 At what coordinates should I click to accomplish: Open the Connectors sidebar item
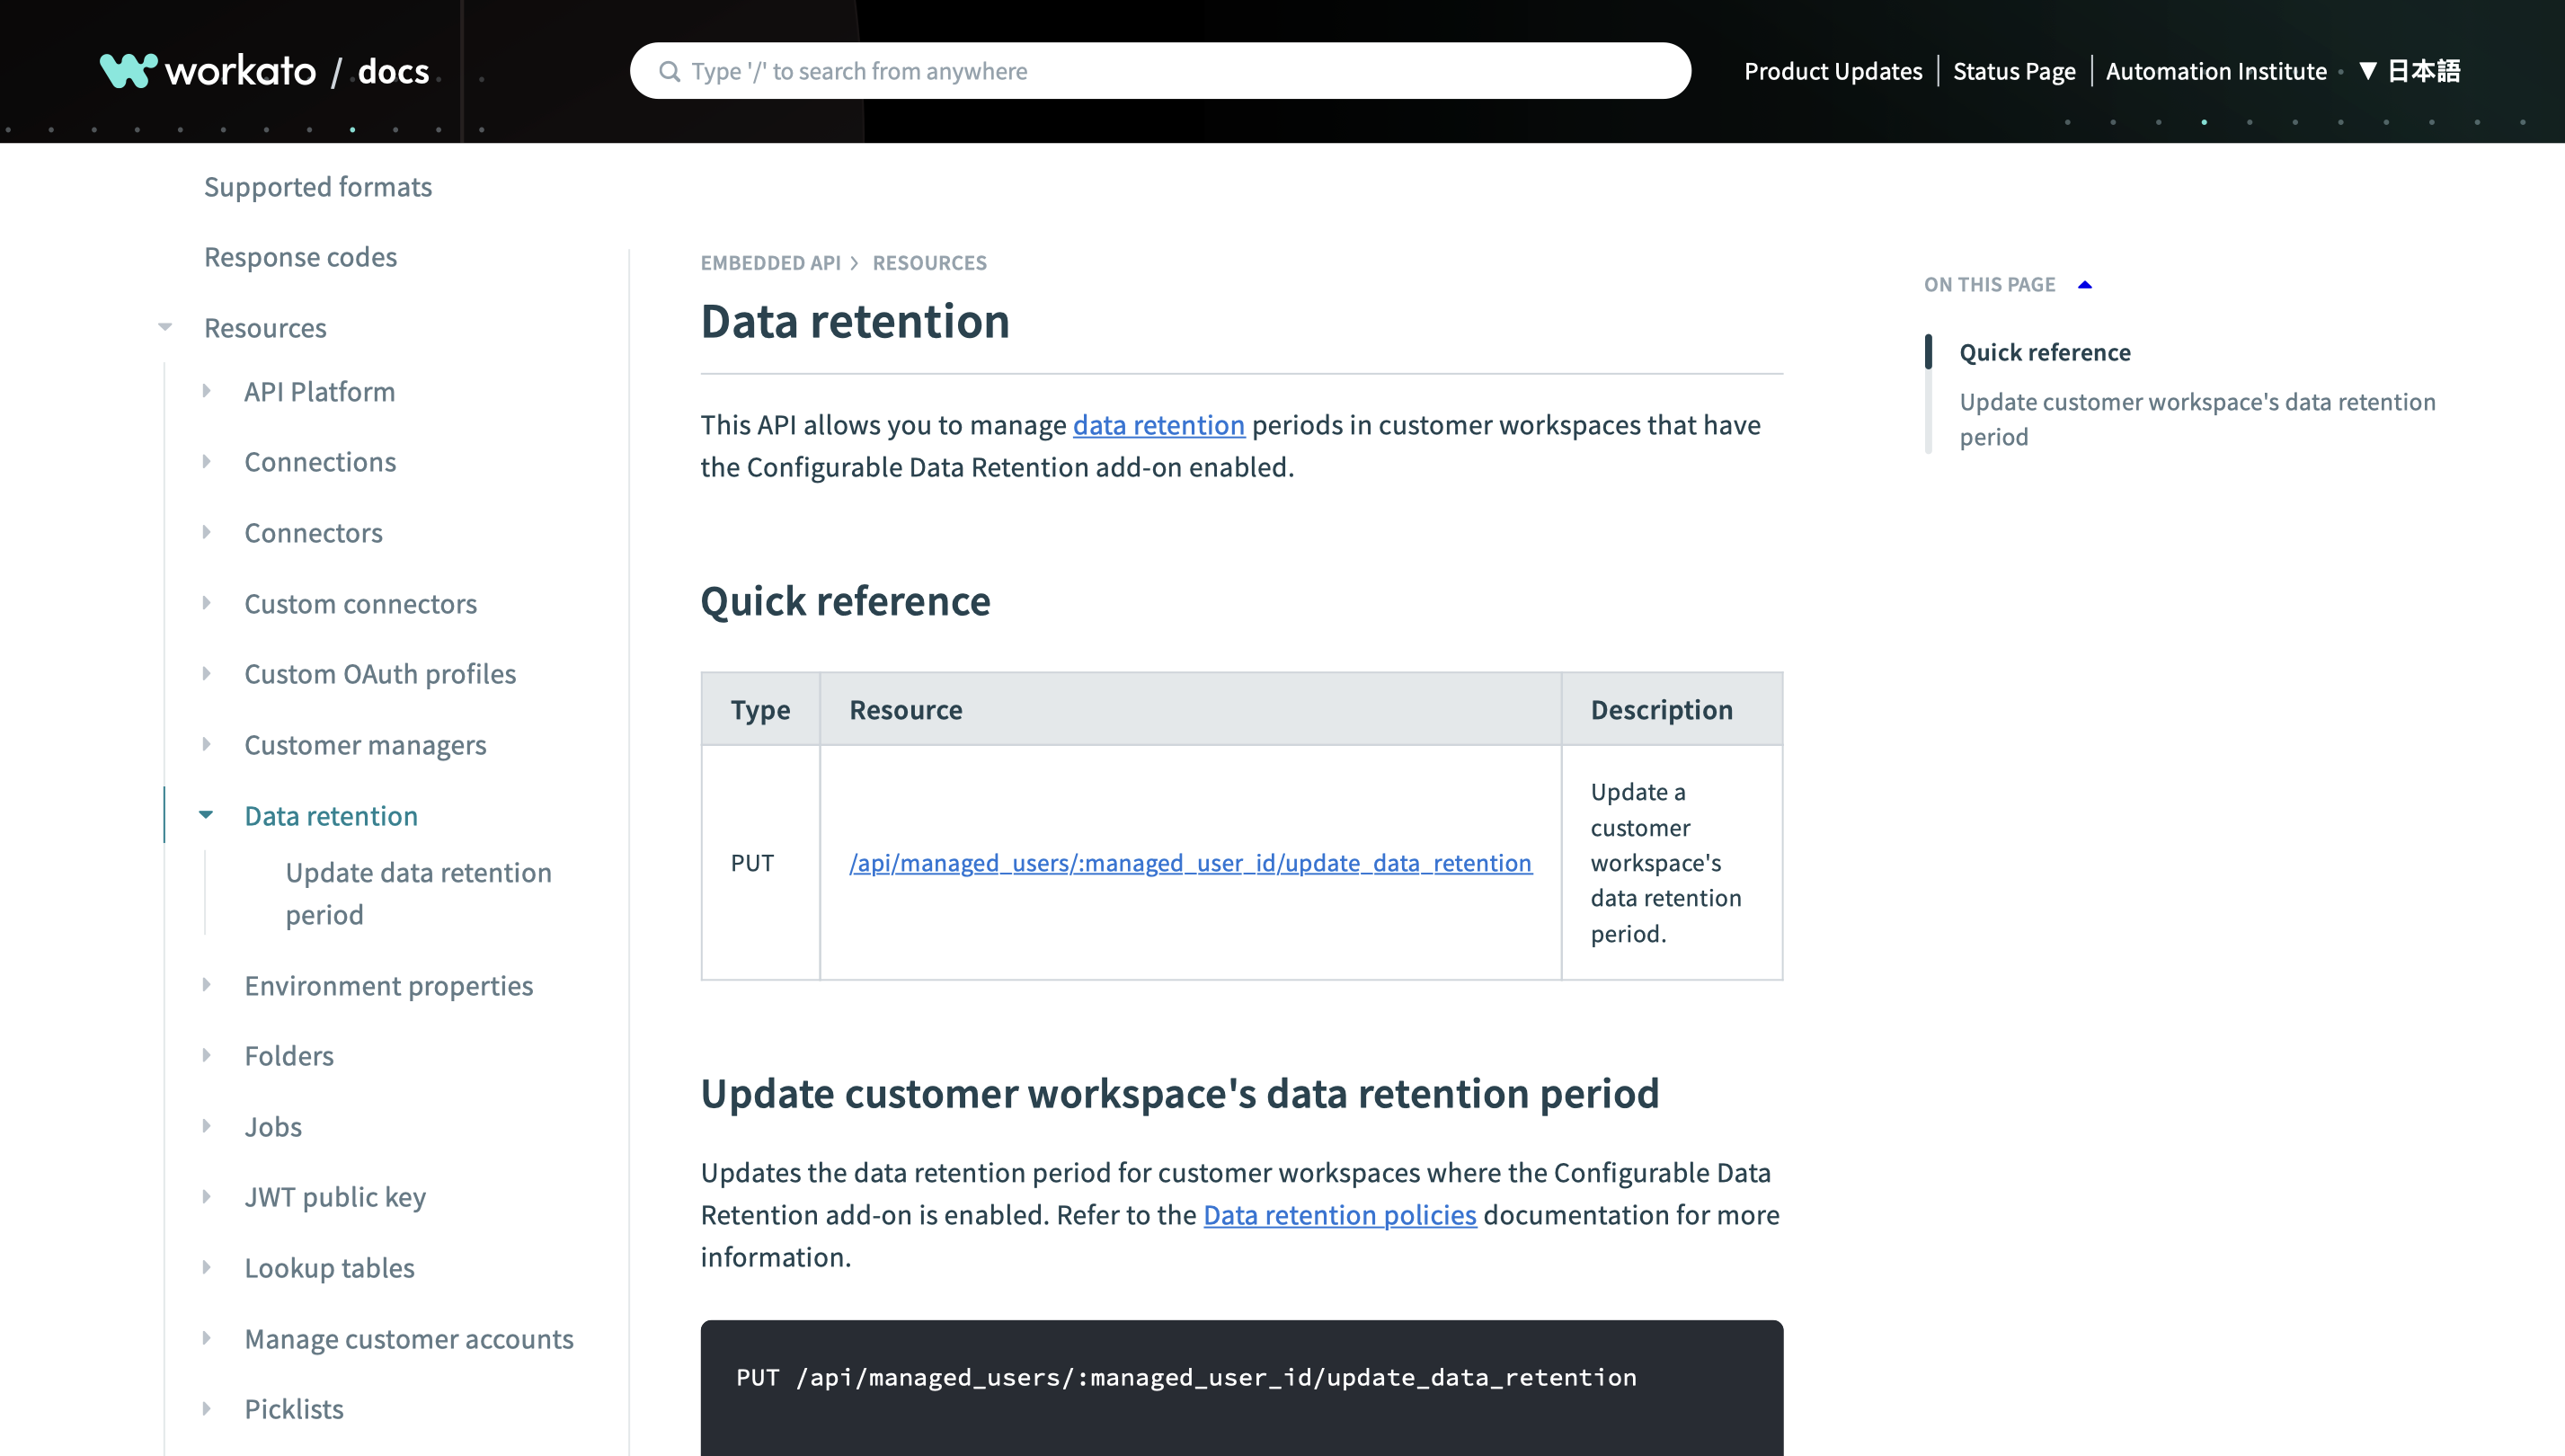(313, 533)
